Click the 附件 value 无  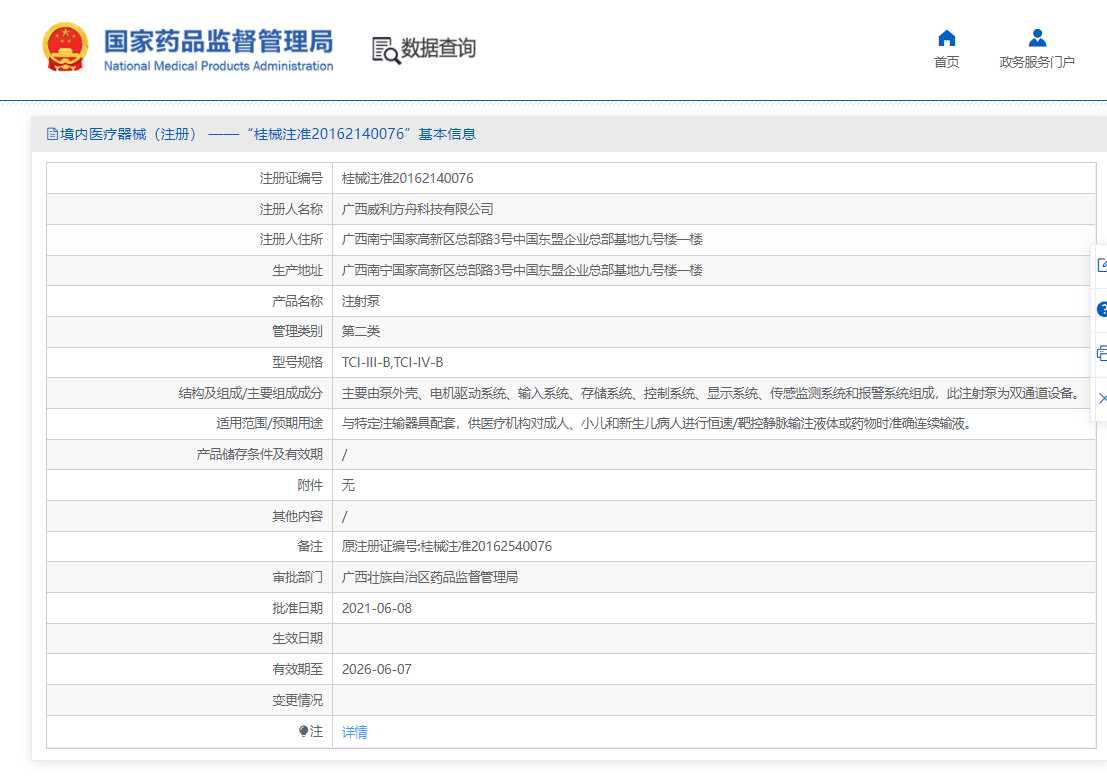click(348, 485)
